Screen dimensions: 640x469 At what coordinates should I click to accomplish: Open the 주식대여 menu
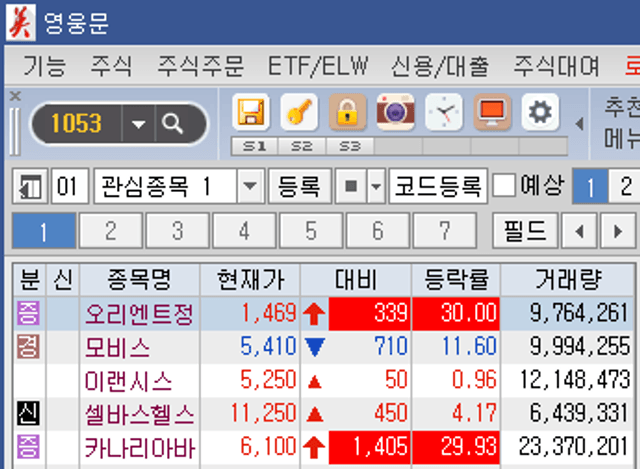click(556, 66)
